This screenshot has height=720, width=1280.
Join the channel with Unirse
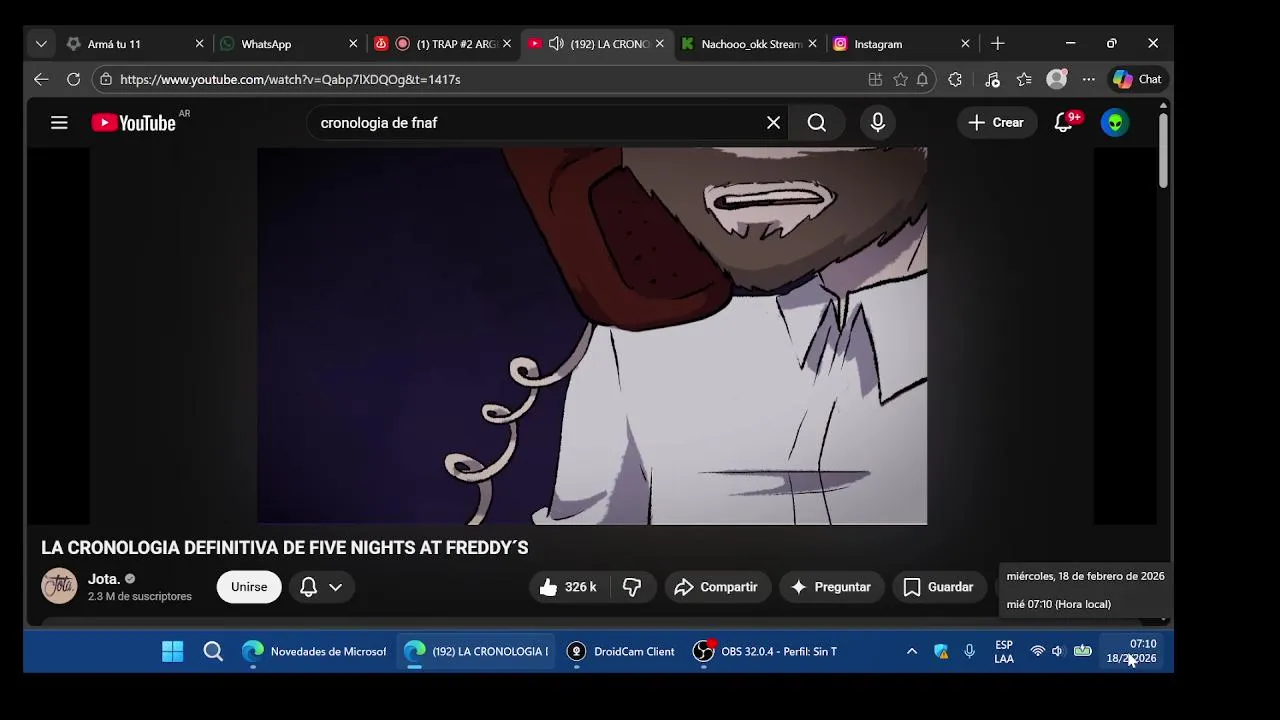[x=249, y=587]
